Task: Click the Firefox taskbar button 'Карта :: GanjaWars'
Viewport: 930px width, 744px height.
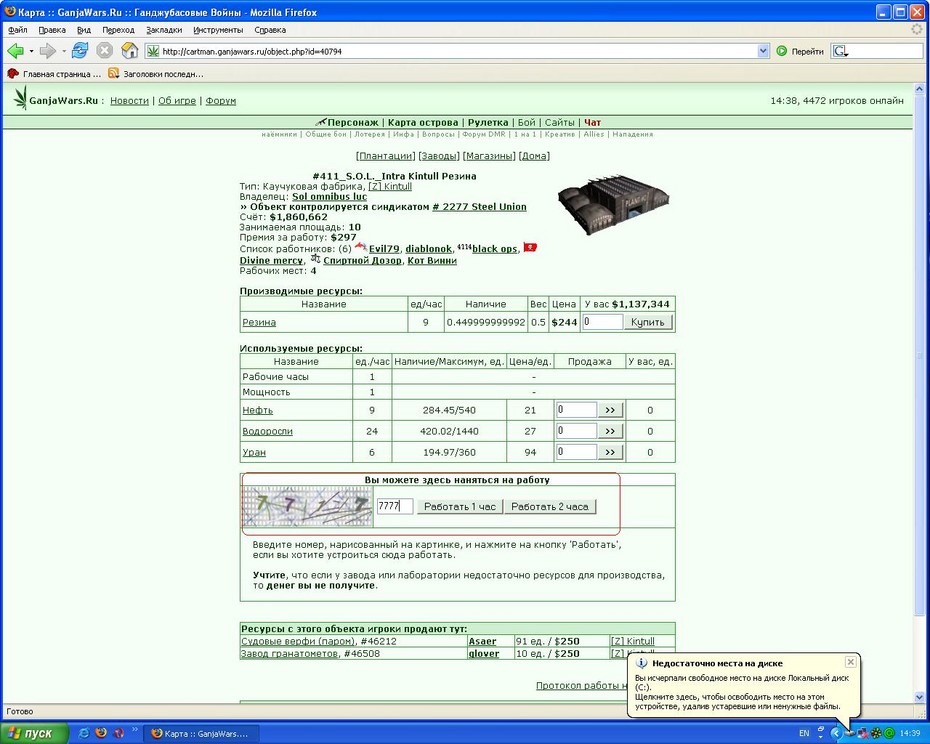Action: pos(200,734)
